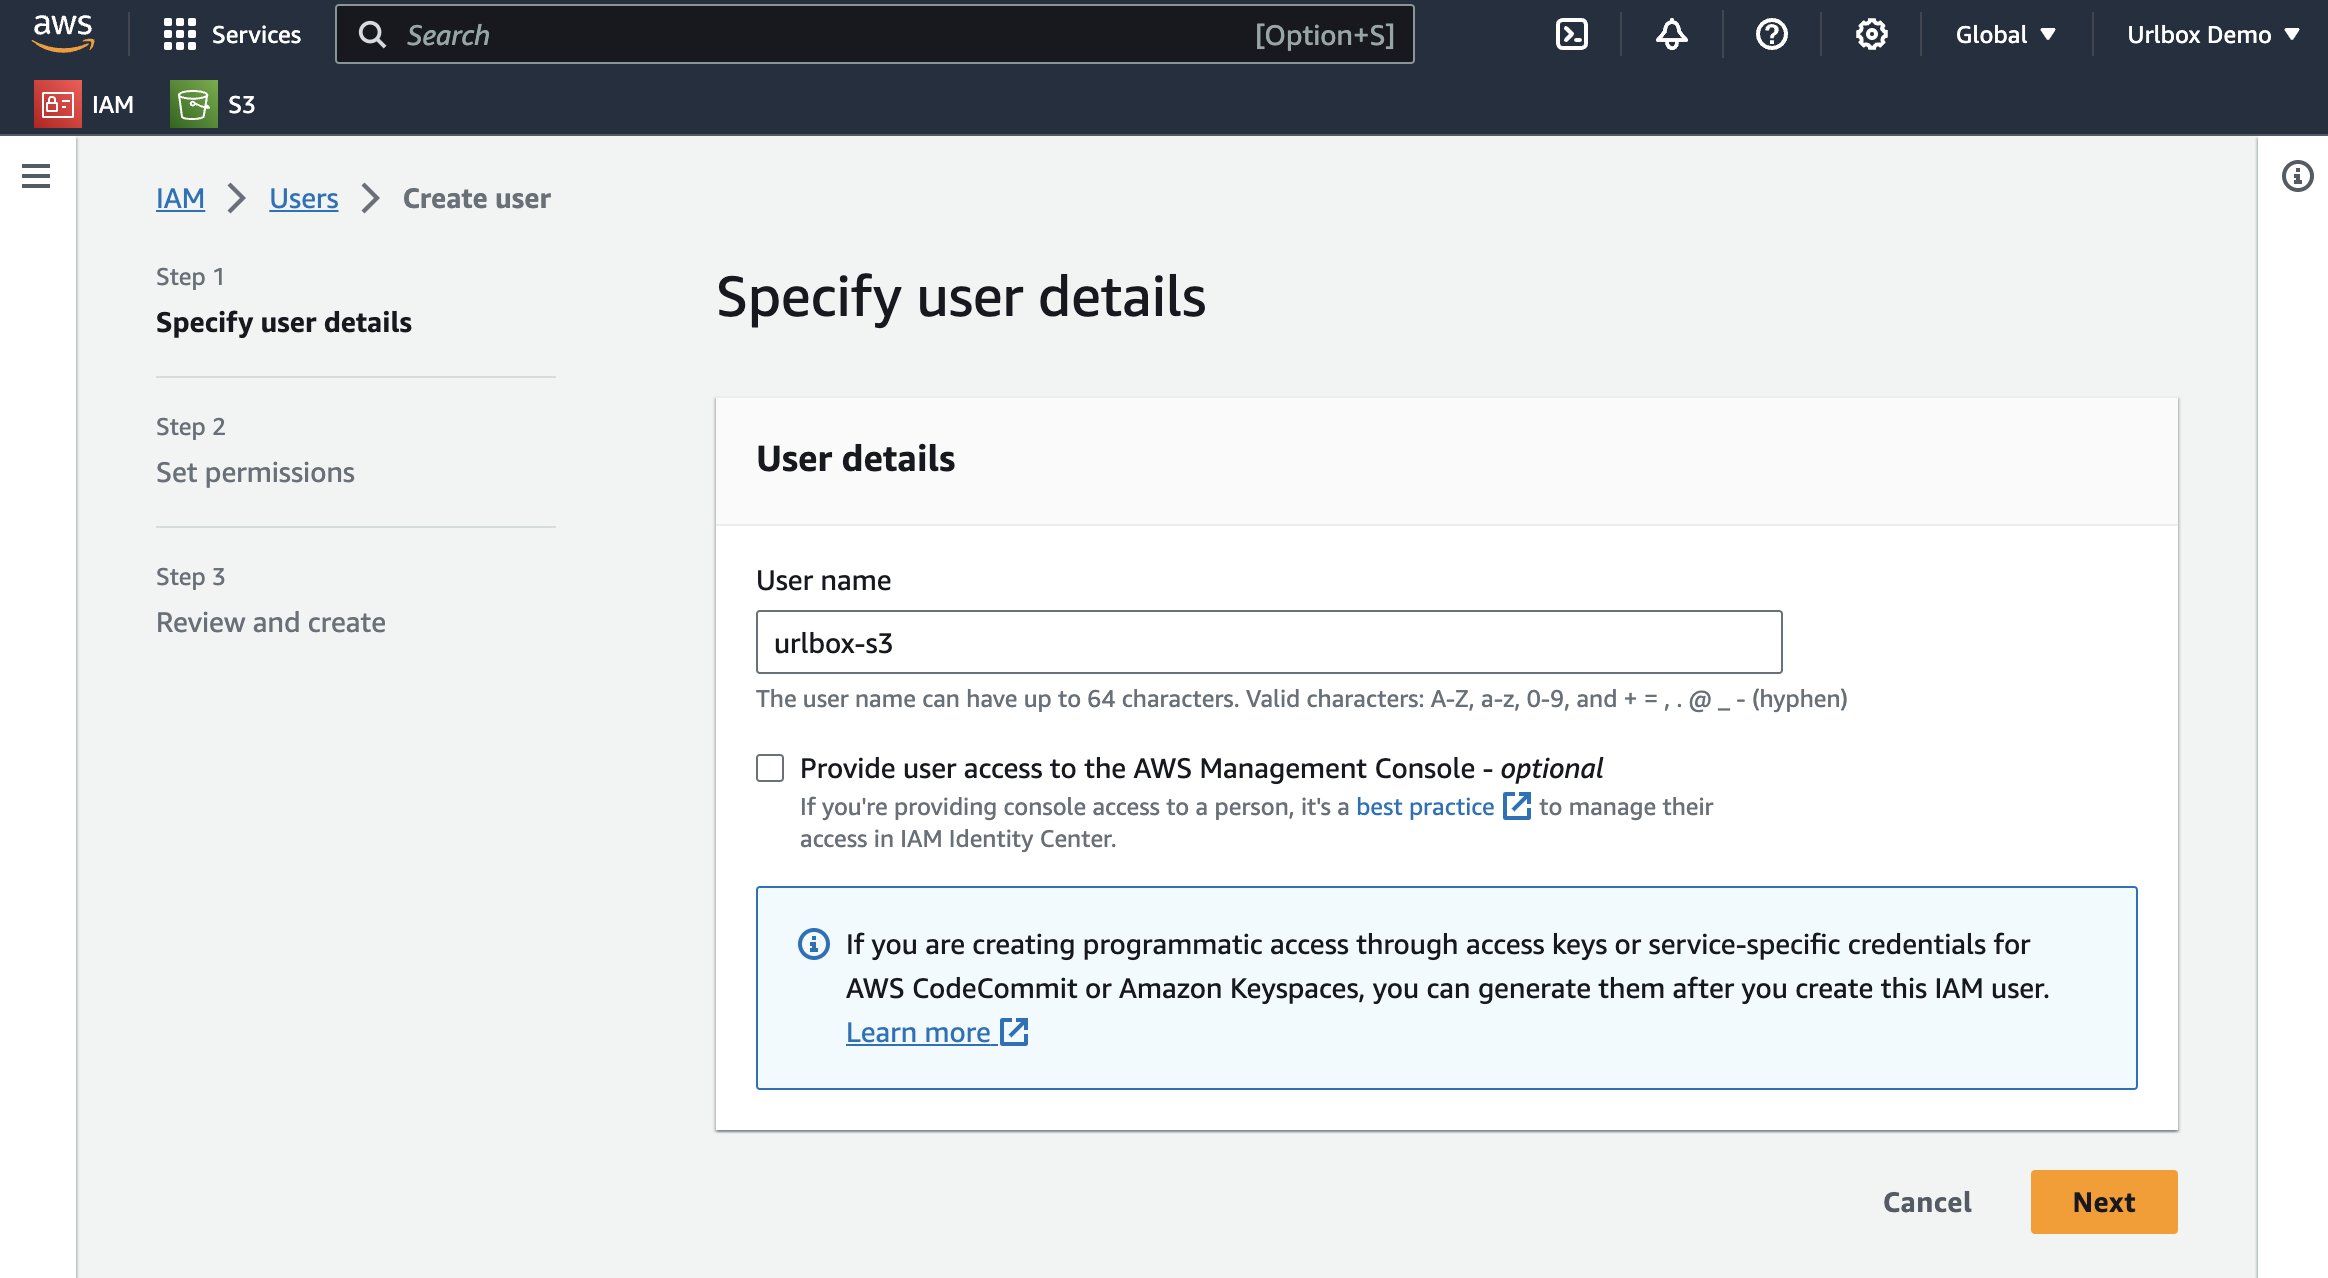The image size is (2328, 1278).
Task: Navigate to IAM breadcrumb link
Action: (180, 198)
